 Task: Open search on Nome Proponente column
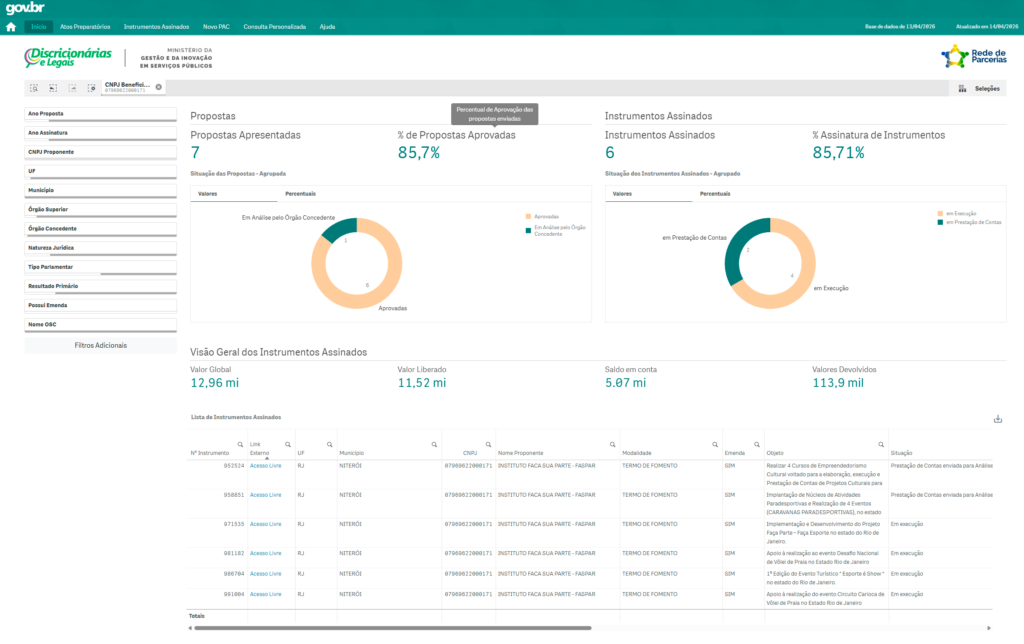(x=612, y=443)
